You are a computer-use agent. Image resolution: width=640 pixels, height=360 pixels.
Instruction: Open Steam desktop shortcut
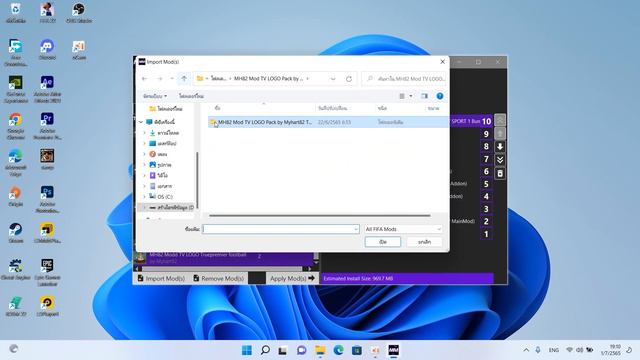point(16,233)
